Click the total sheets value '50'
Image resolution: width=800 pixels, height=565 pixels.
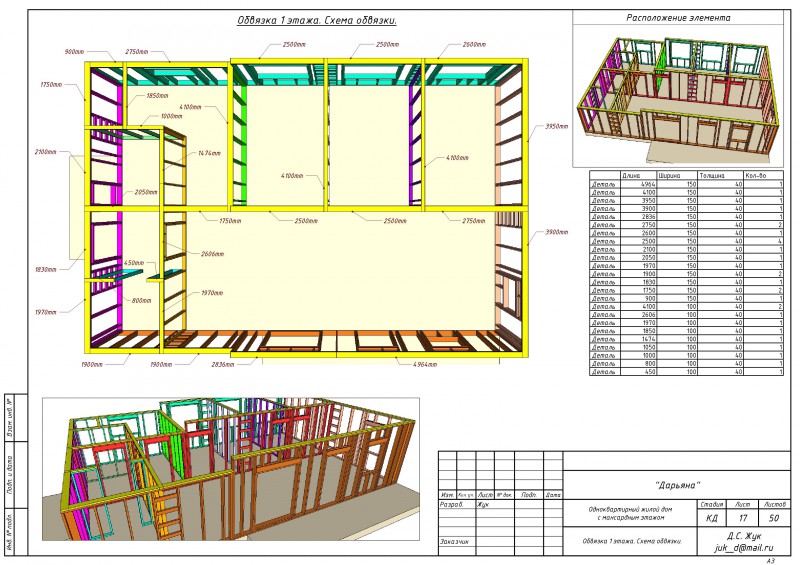point(774,518)
